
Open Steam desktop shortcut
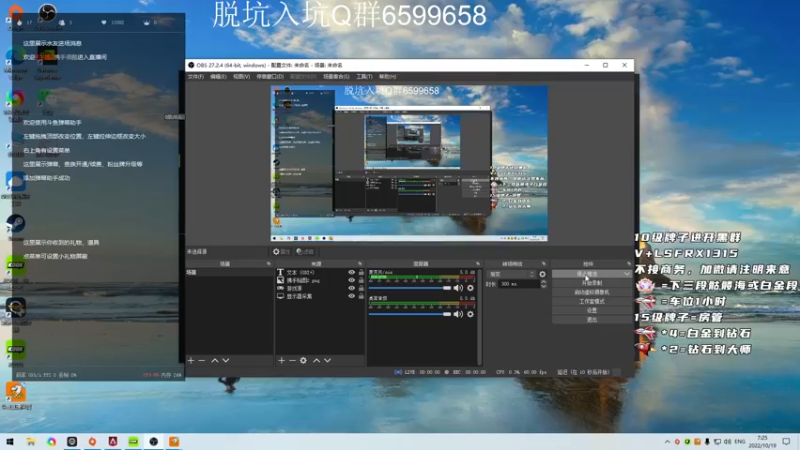pos(16,227)
